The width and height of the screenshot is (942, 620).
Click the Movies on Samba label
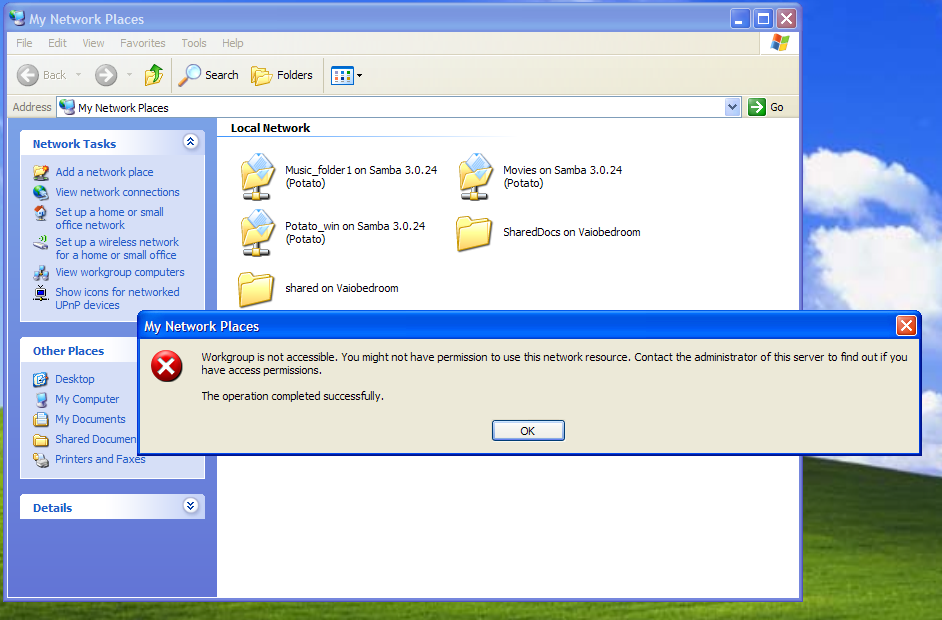pyautogui.click(x=562, y=177)
